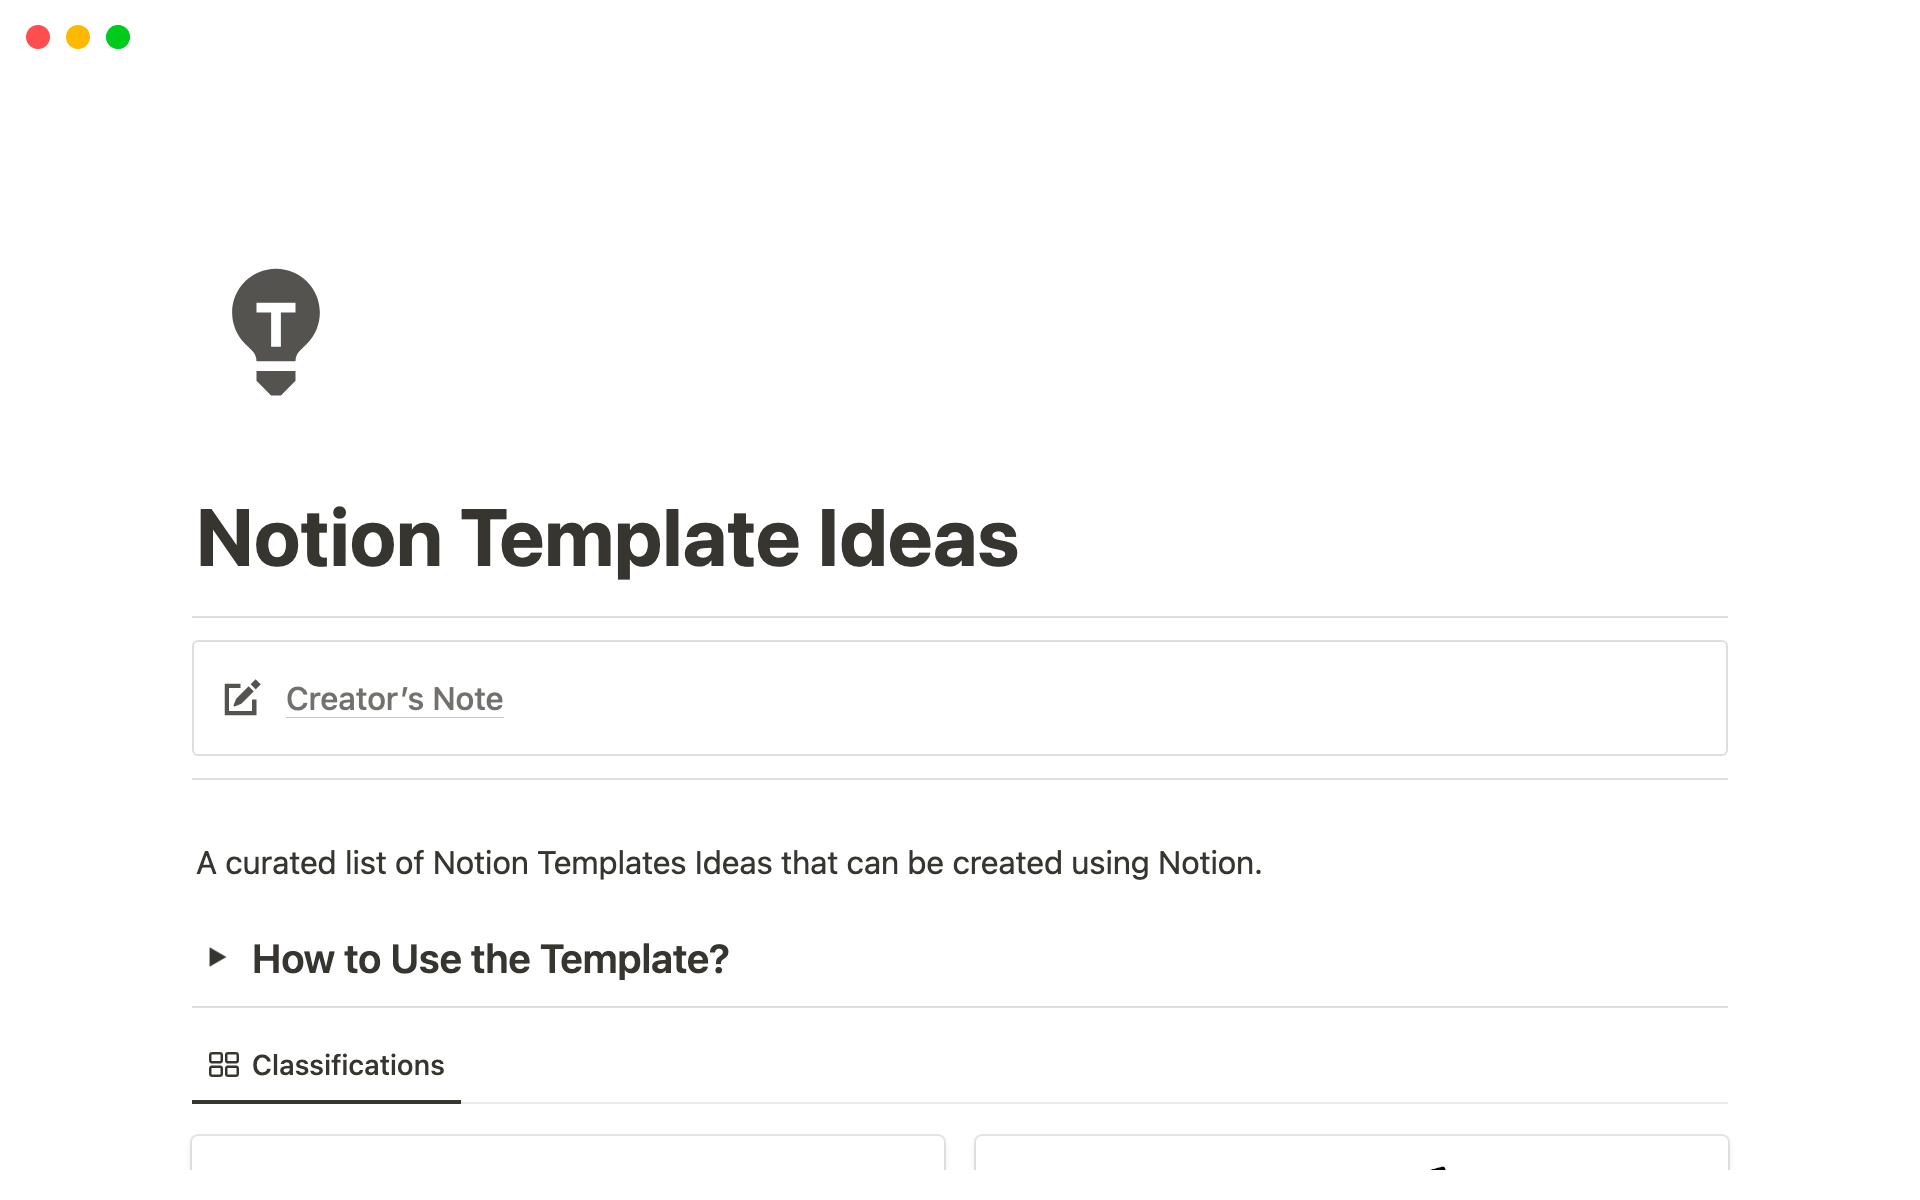This screenshot has width=1920, height=1200.
Task: Open the Creator's Note link
Action: tap(394, 699)
